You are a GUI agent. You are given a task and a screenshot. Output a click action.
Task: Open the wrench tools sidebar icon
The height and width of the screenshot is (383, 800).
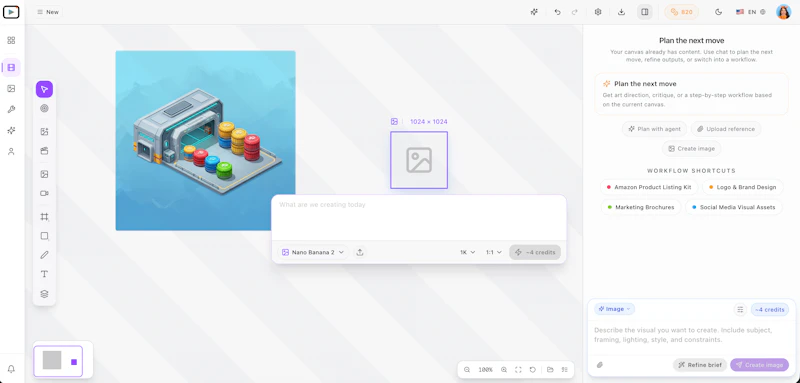coord(11,109)
